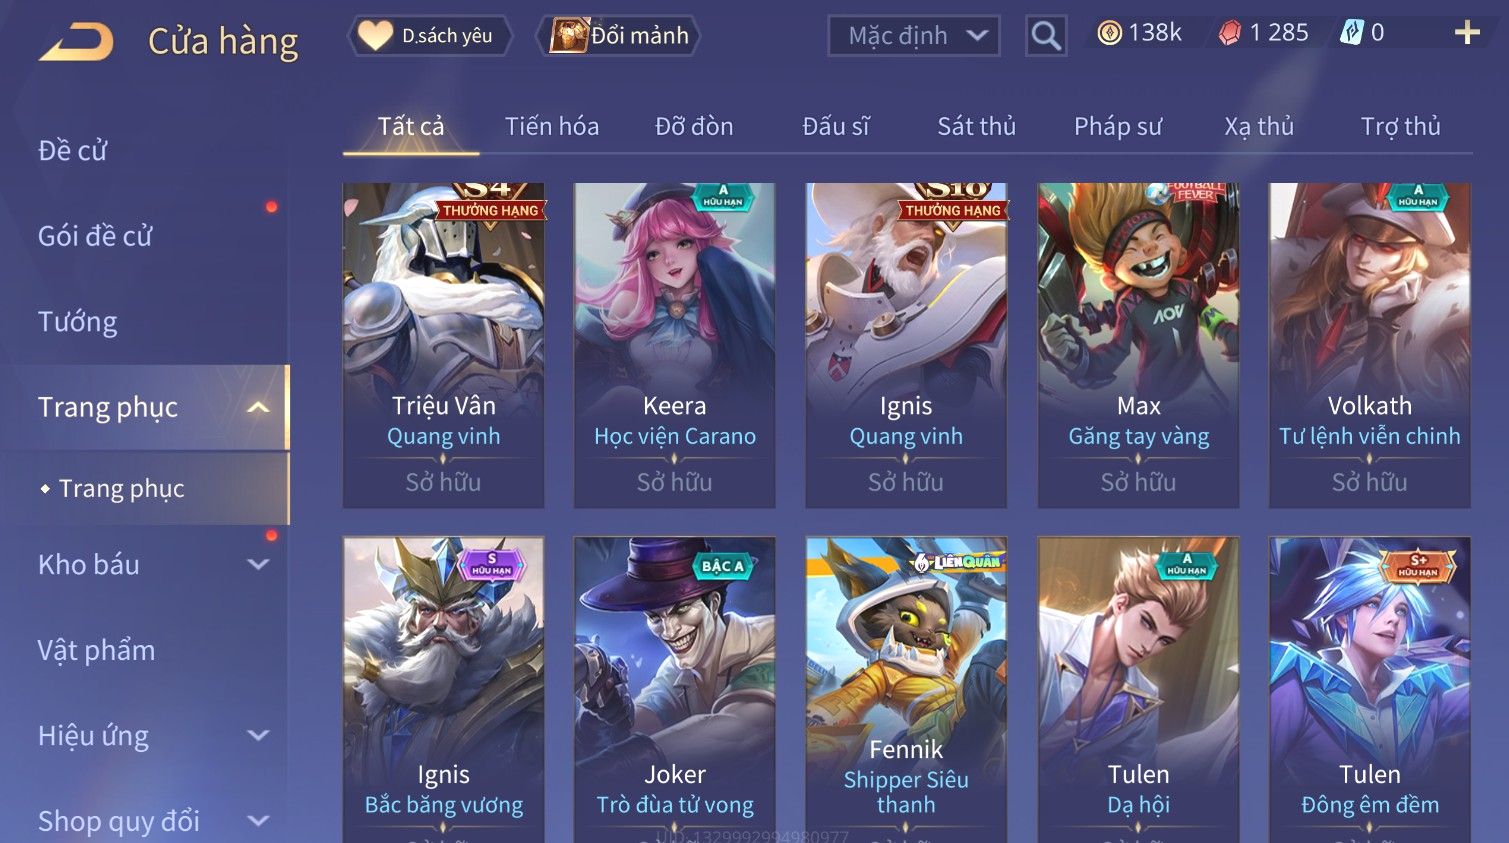The width and height of the screenshot is (1509, 843).
Task: Switch to the Sát thủ tab
Action: click(x=976, y=126)
